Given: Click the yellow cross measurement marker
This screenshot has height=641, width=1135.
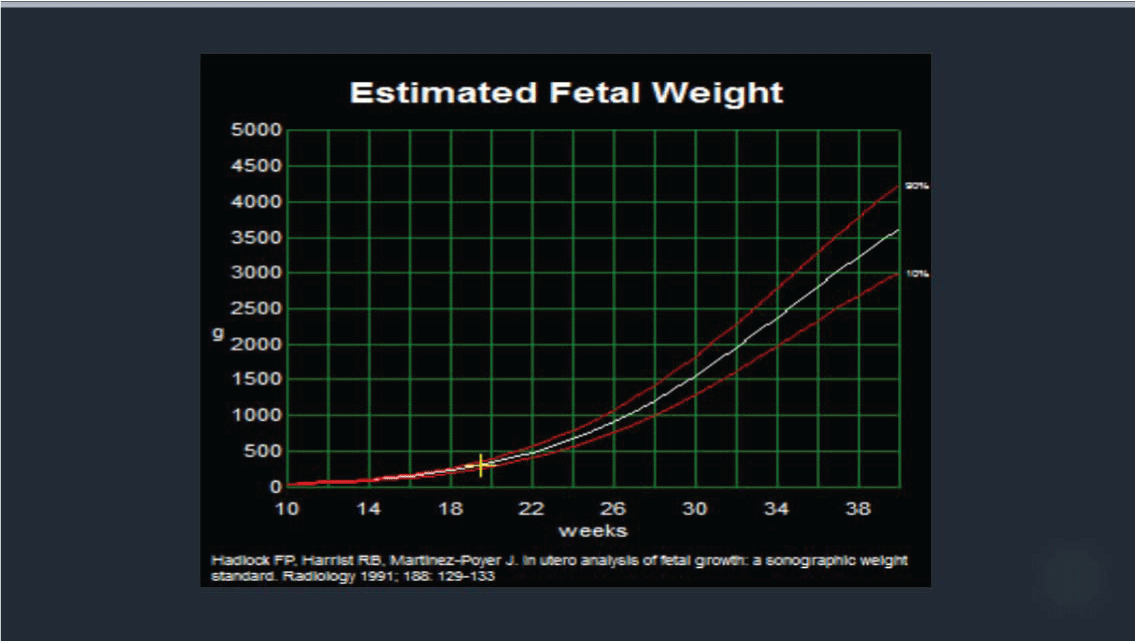Looking at the screenshot, I should click(481, 465).
